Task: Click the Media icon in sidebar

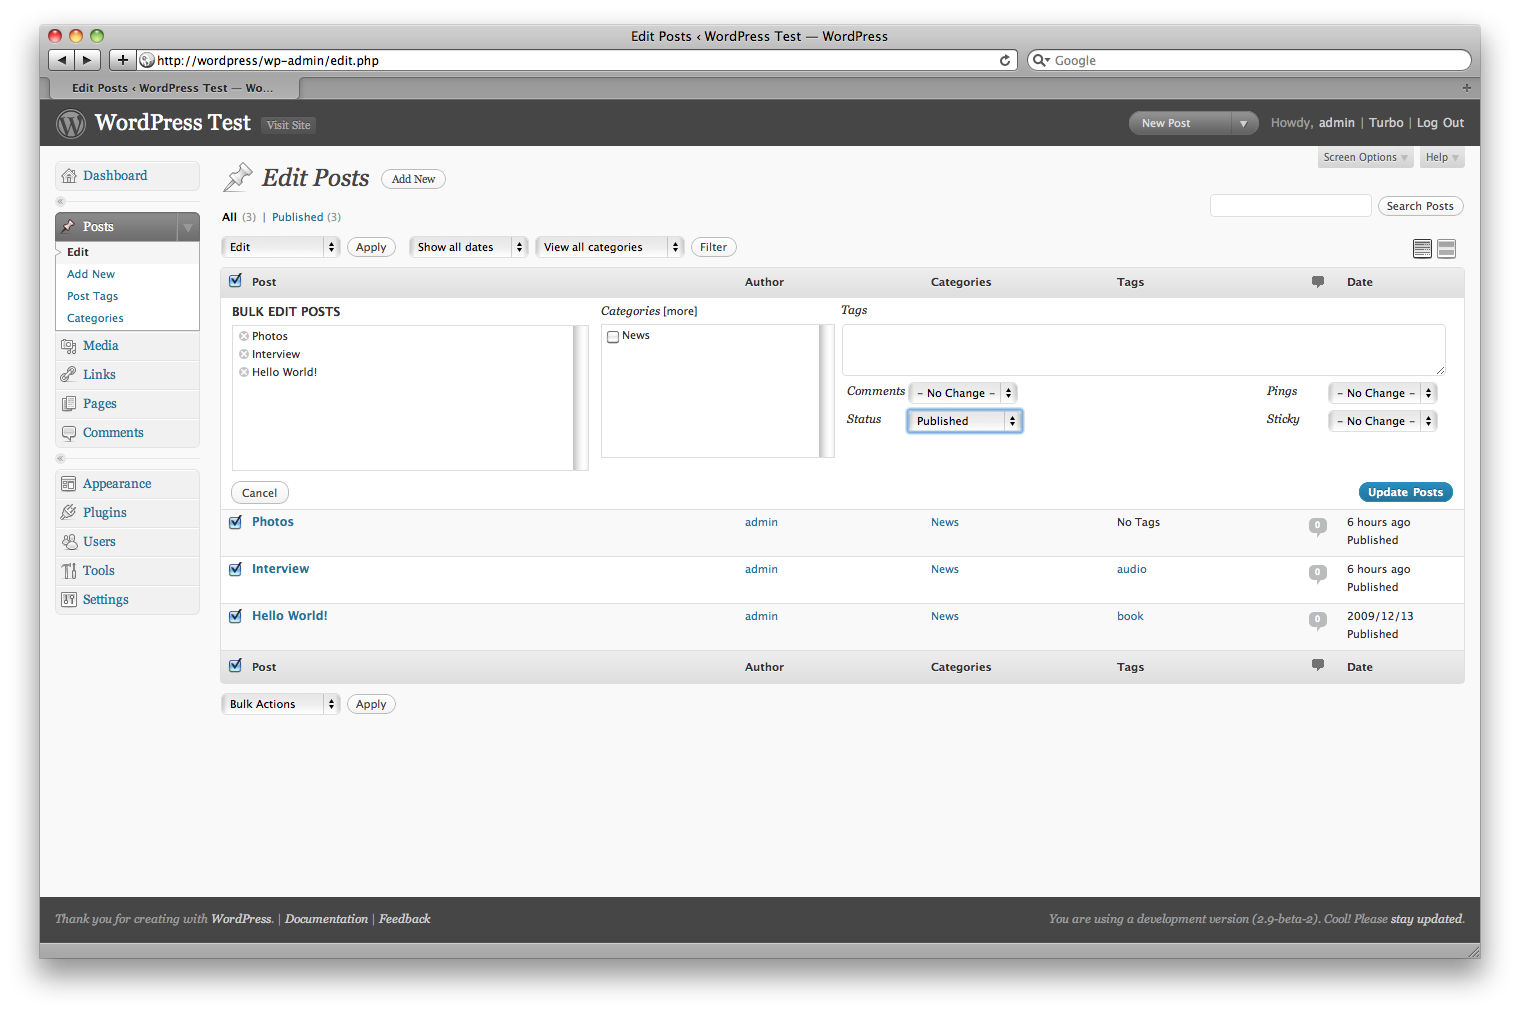Action: point(69,346)
